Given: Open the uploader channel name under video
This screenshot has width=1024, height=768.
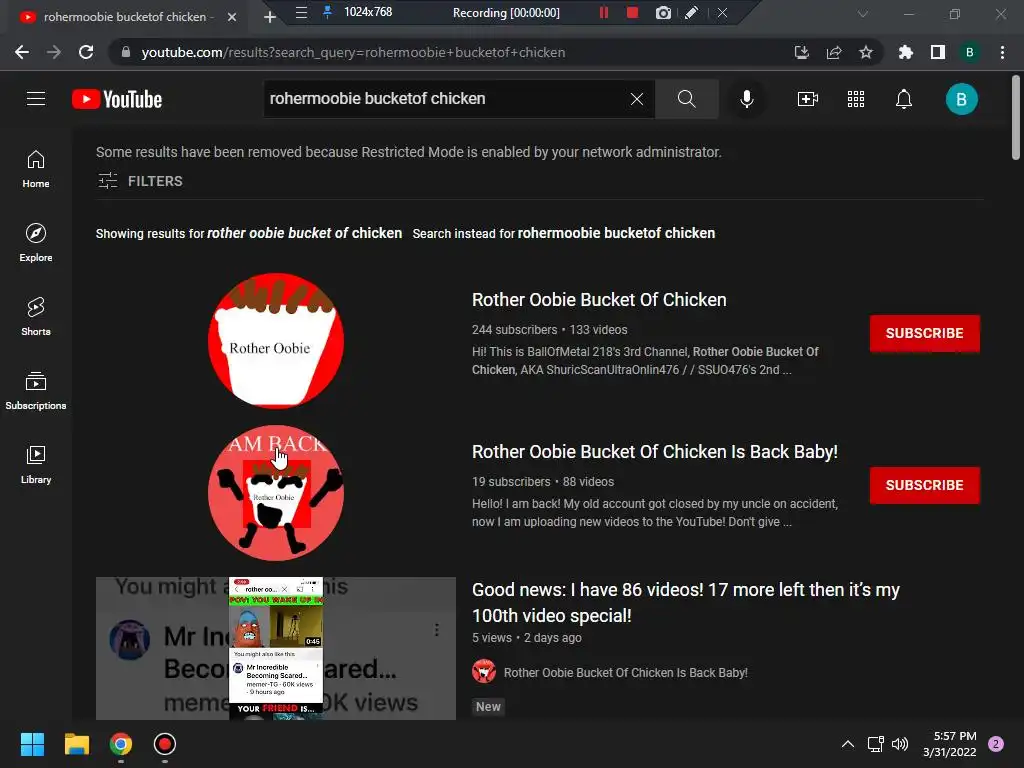Looking at the screenshot, I should coord(625,672).
